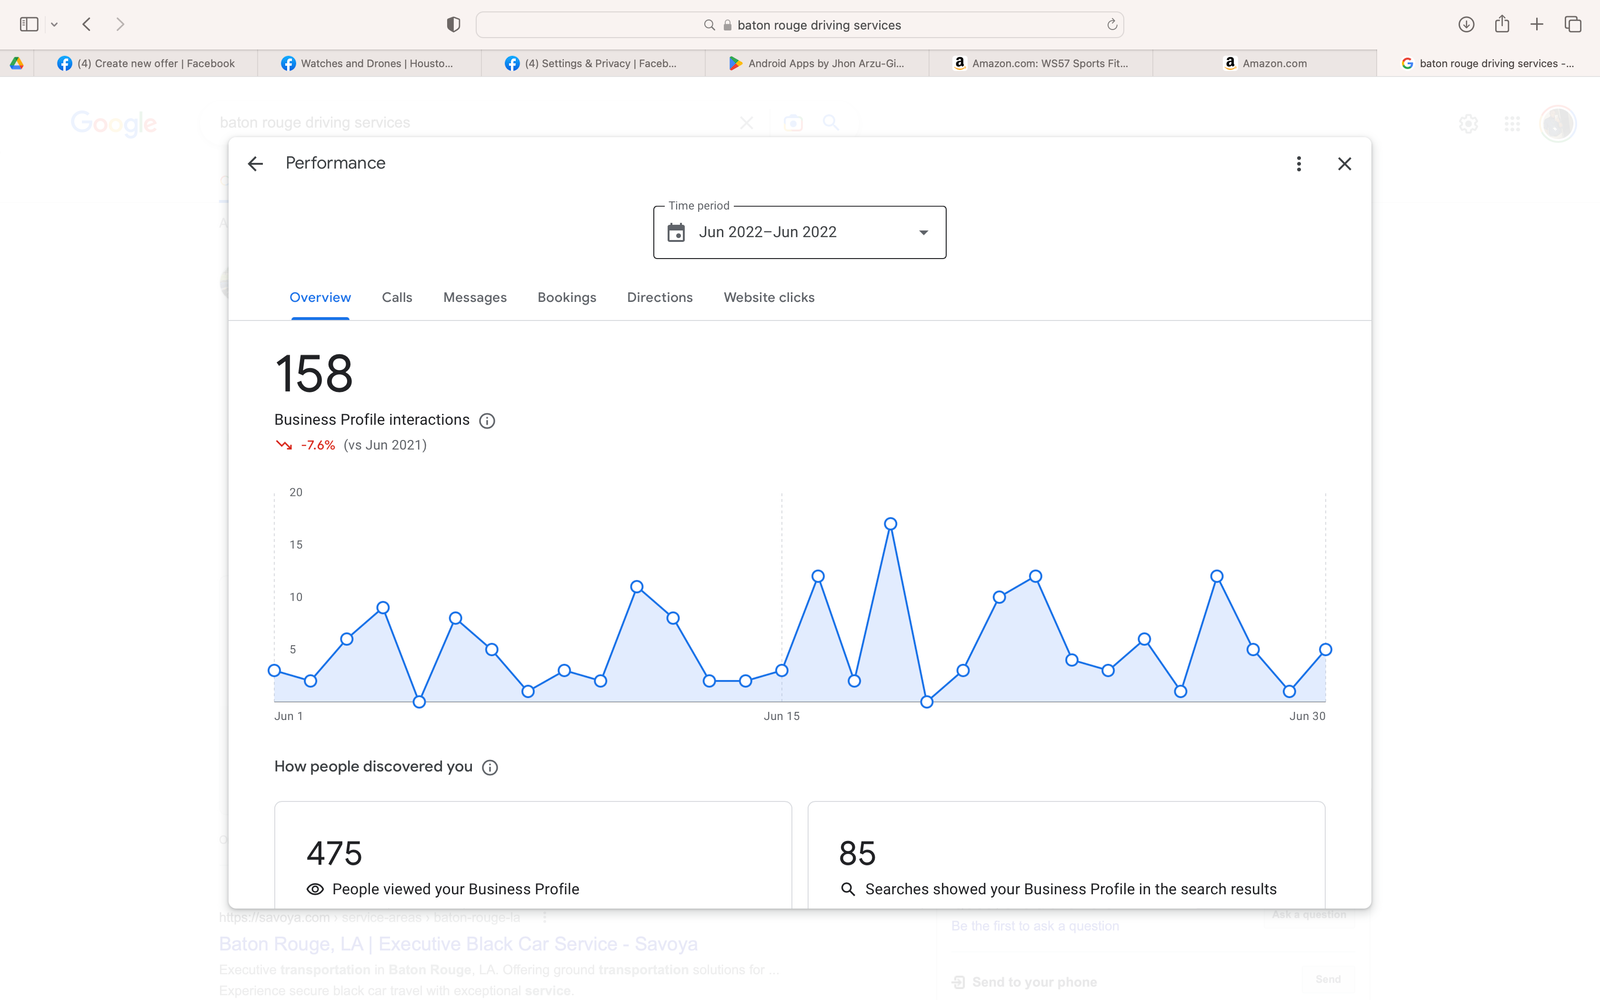
Task: Open a new Safari tab with plus icon
Action: point(1537,24)
